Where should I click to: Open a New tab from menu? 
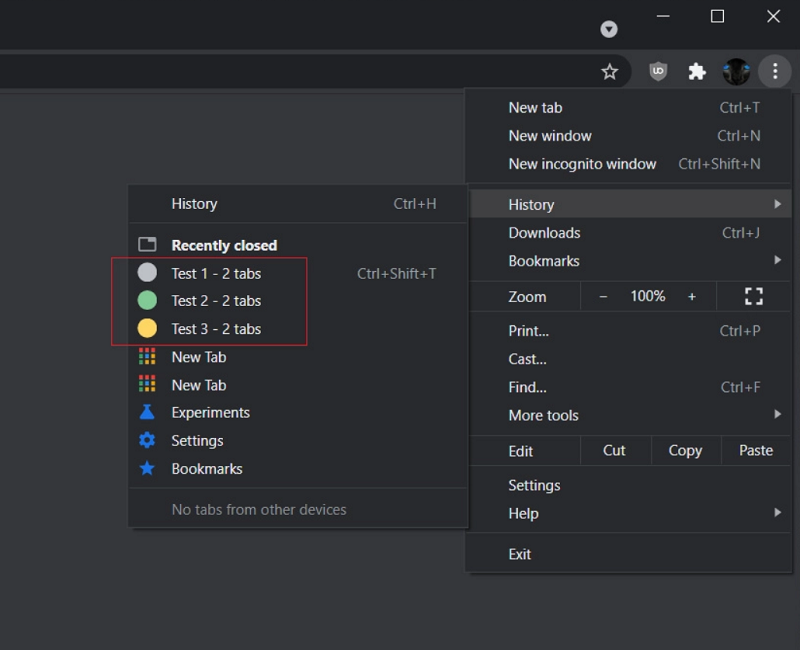(629, 108)
